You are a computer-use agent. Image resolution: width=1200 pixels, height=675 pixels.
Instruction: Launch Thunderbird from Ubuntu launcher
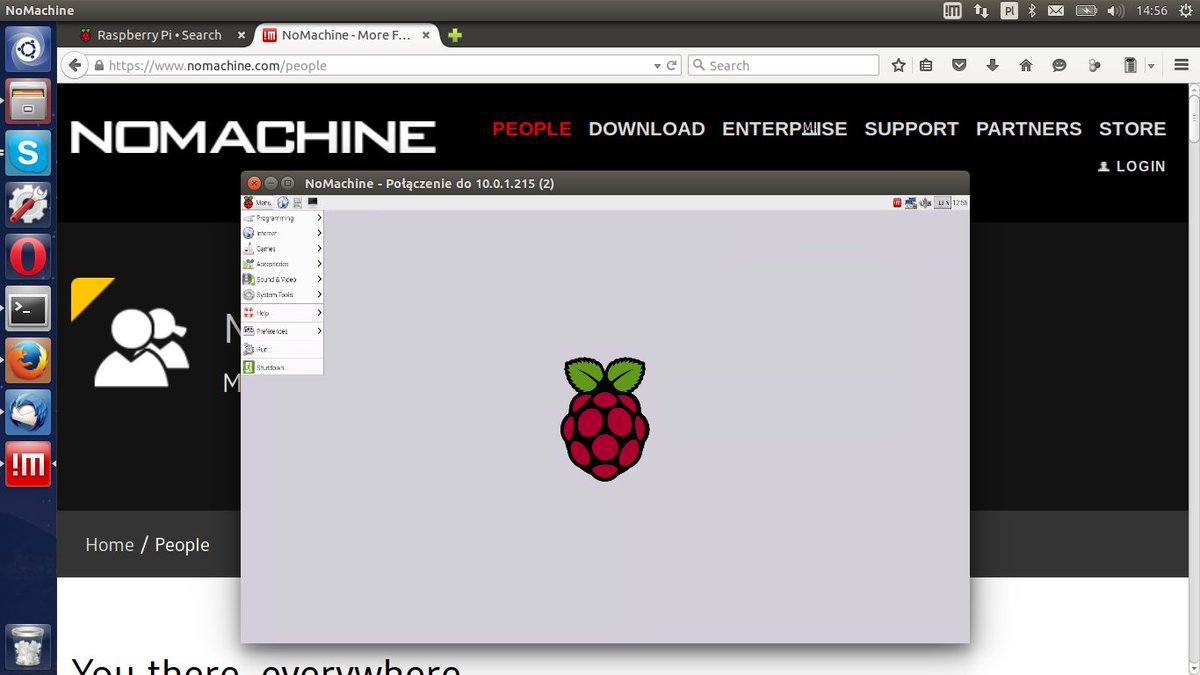28,413
